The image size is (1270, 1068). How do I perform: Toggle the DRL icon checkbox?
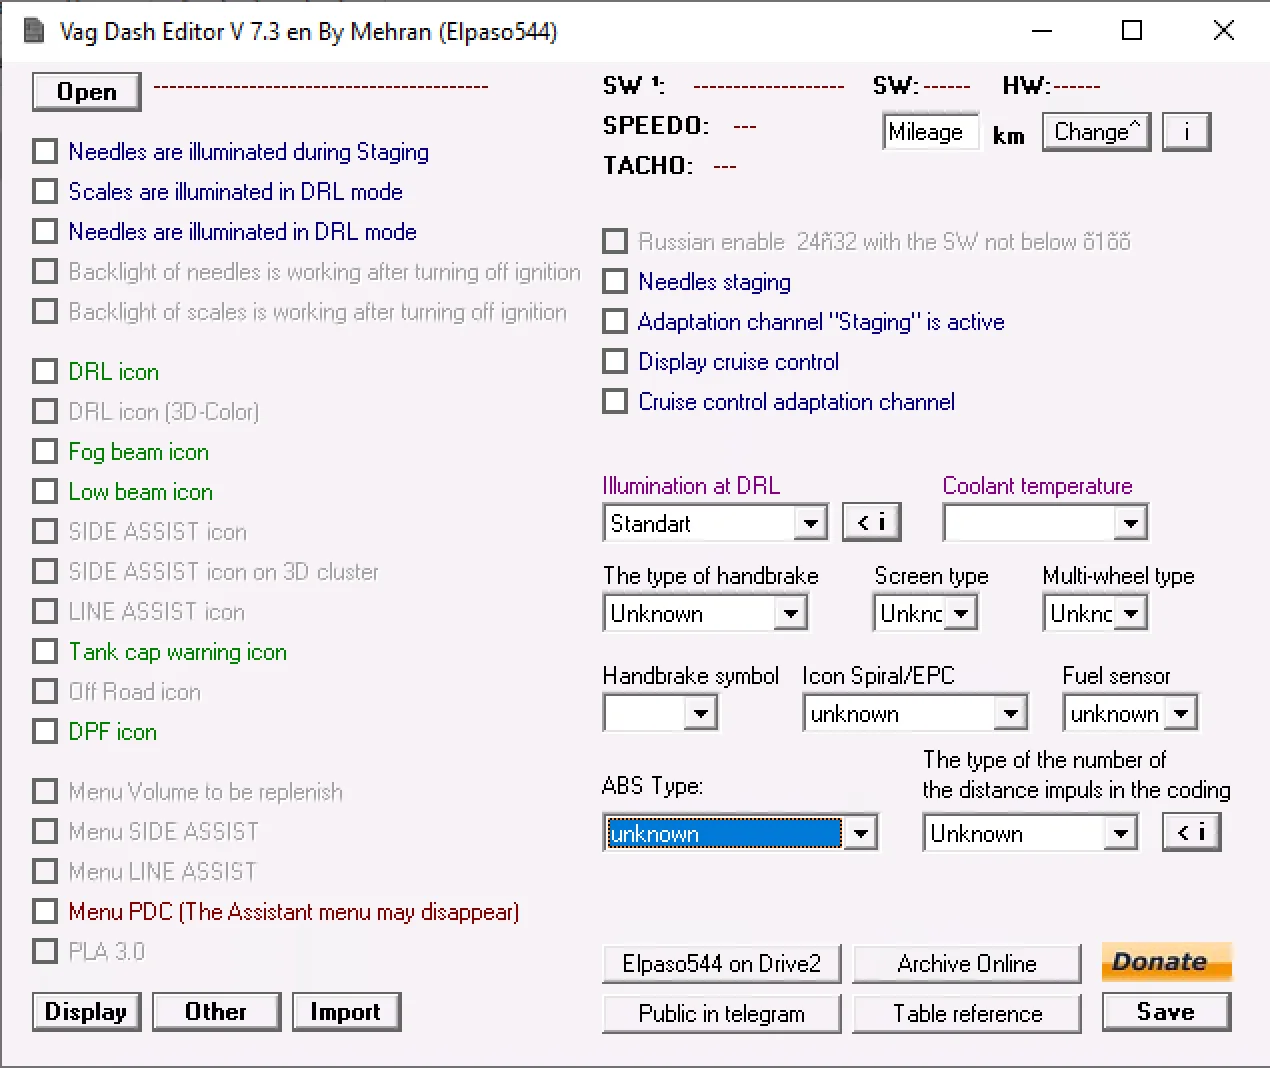tap(45, 372)
